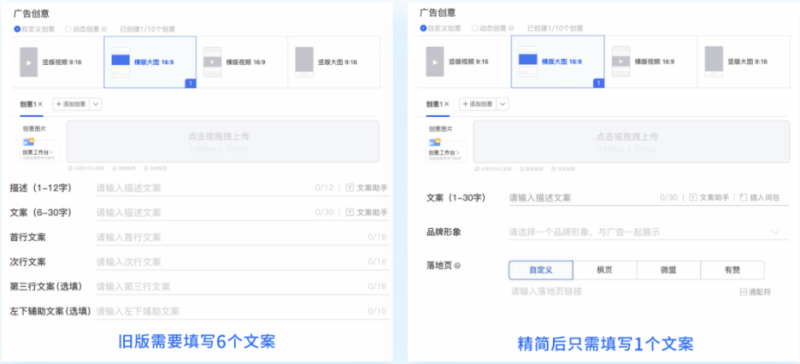Choose 竖版视频 9:16 format in right panel

(x=464, y=61)
